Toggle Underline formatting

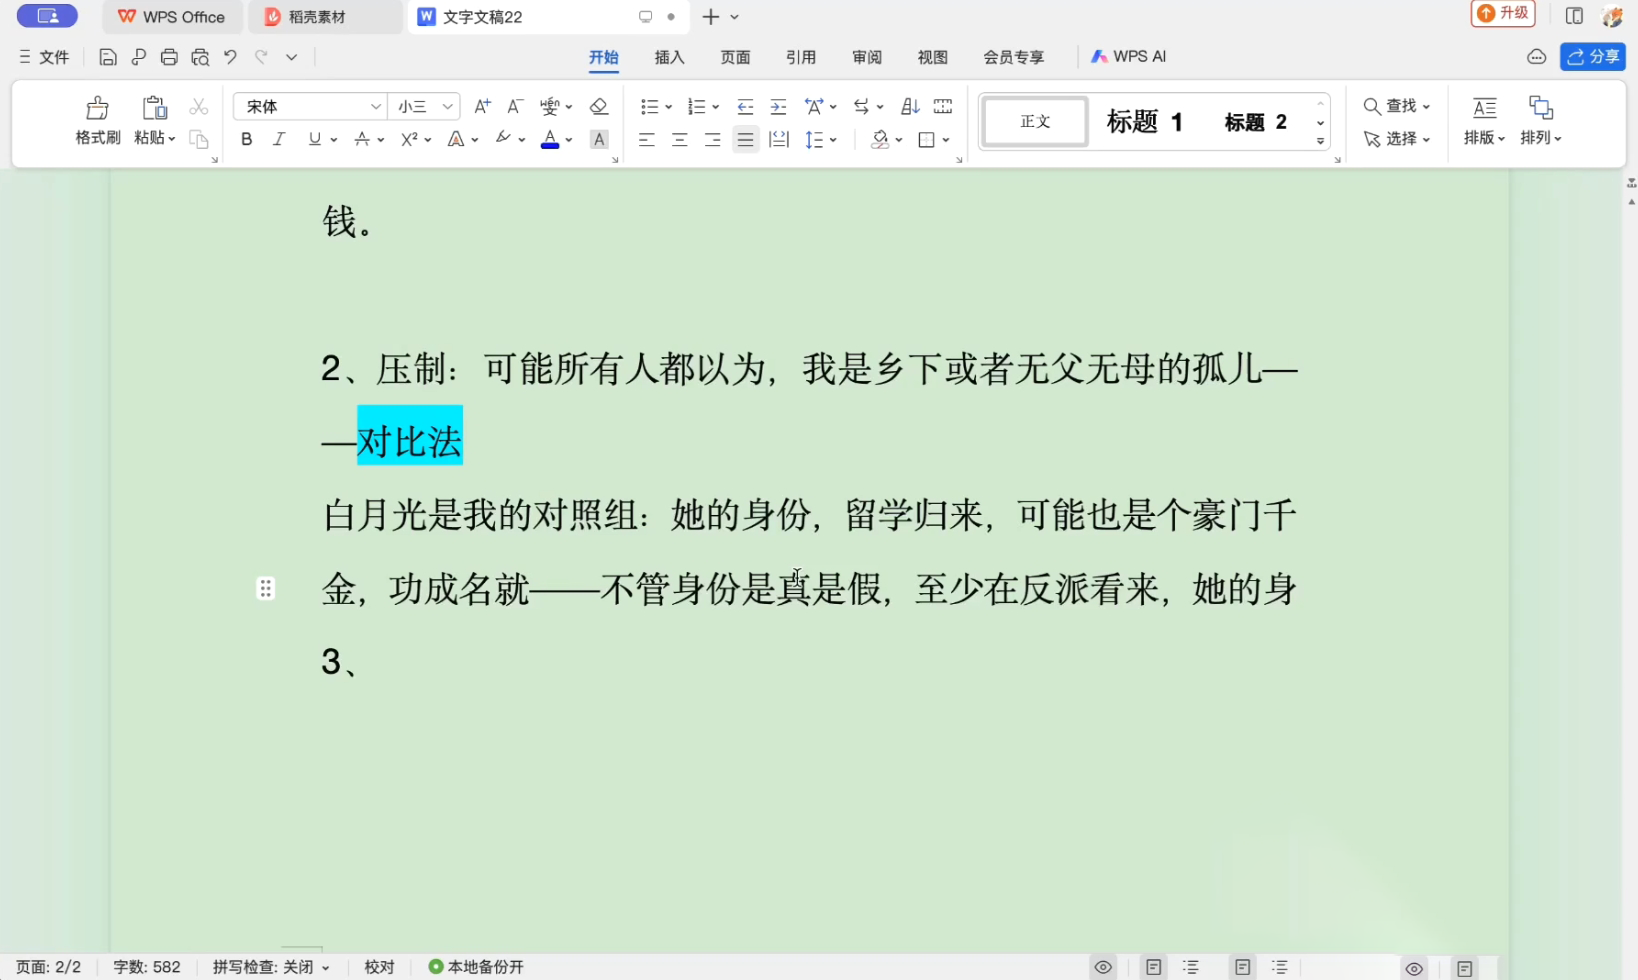click(315, 139)
